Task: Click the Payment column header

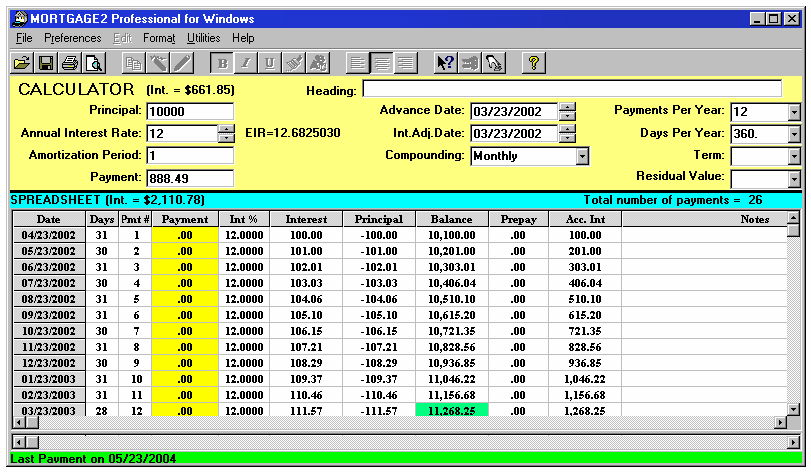Action: tap(185, 219)
